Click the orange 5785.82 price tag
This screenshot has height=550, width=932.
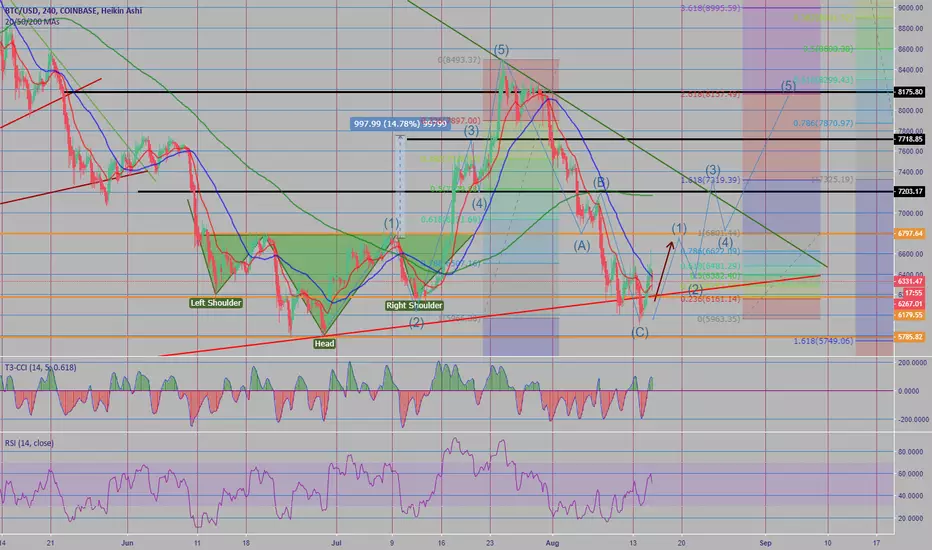click(x=909, y=337)
